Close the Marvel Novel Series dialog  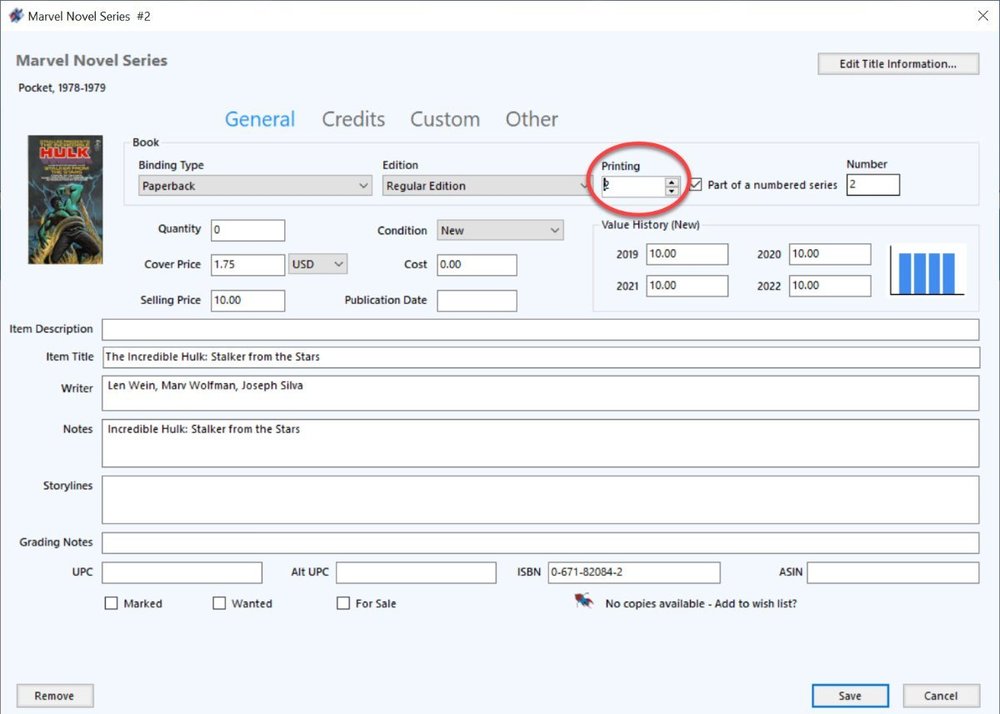(983, 16)
